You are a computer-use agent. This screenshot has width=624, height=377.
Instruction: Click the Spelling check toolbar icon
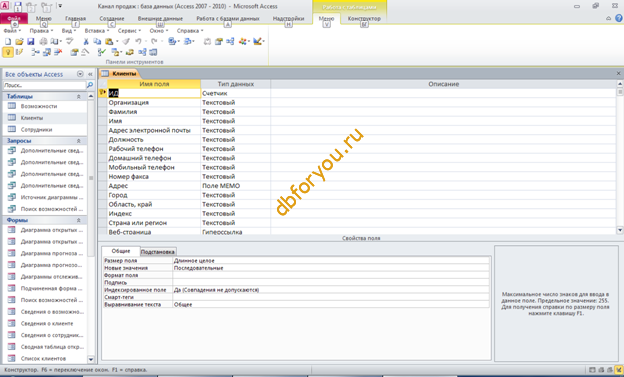[70, 41]
